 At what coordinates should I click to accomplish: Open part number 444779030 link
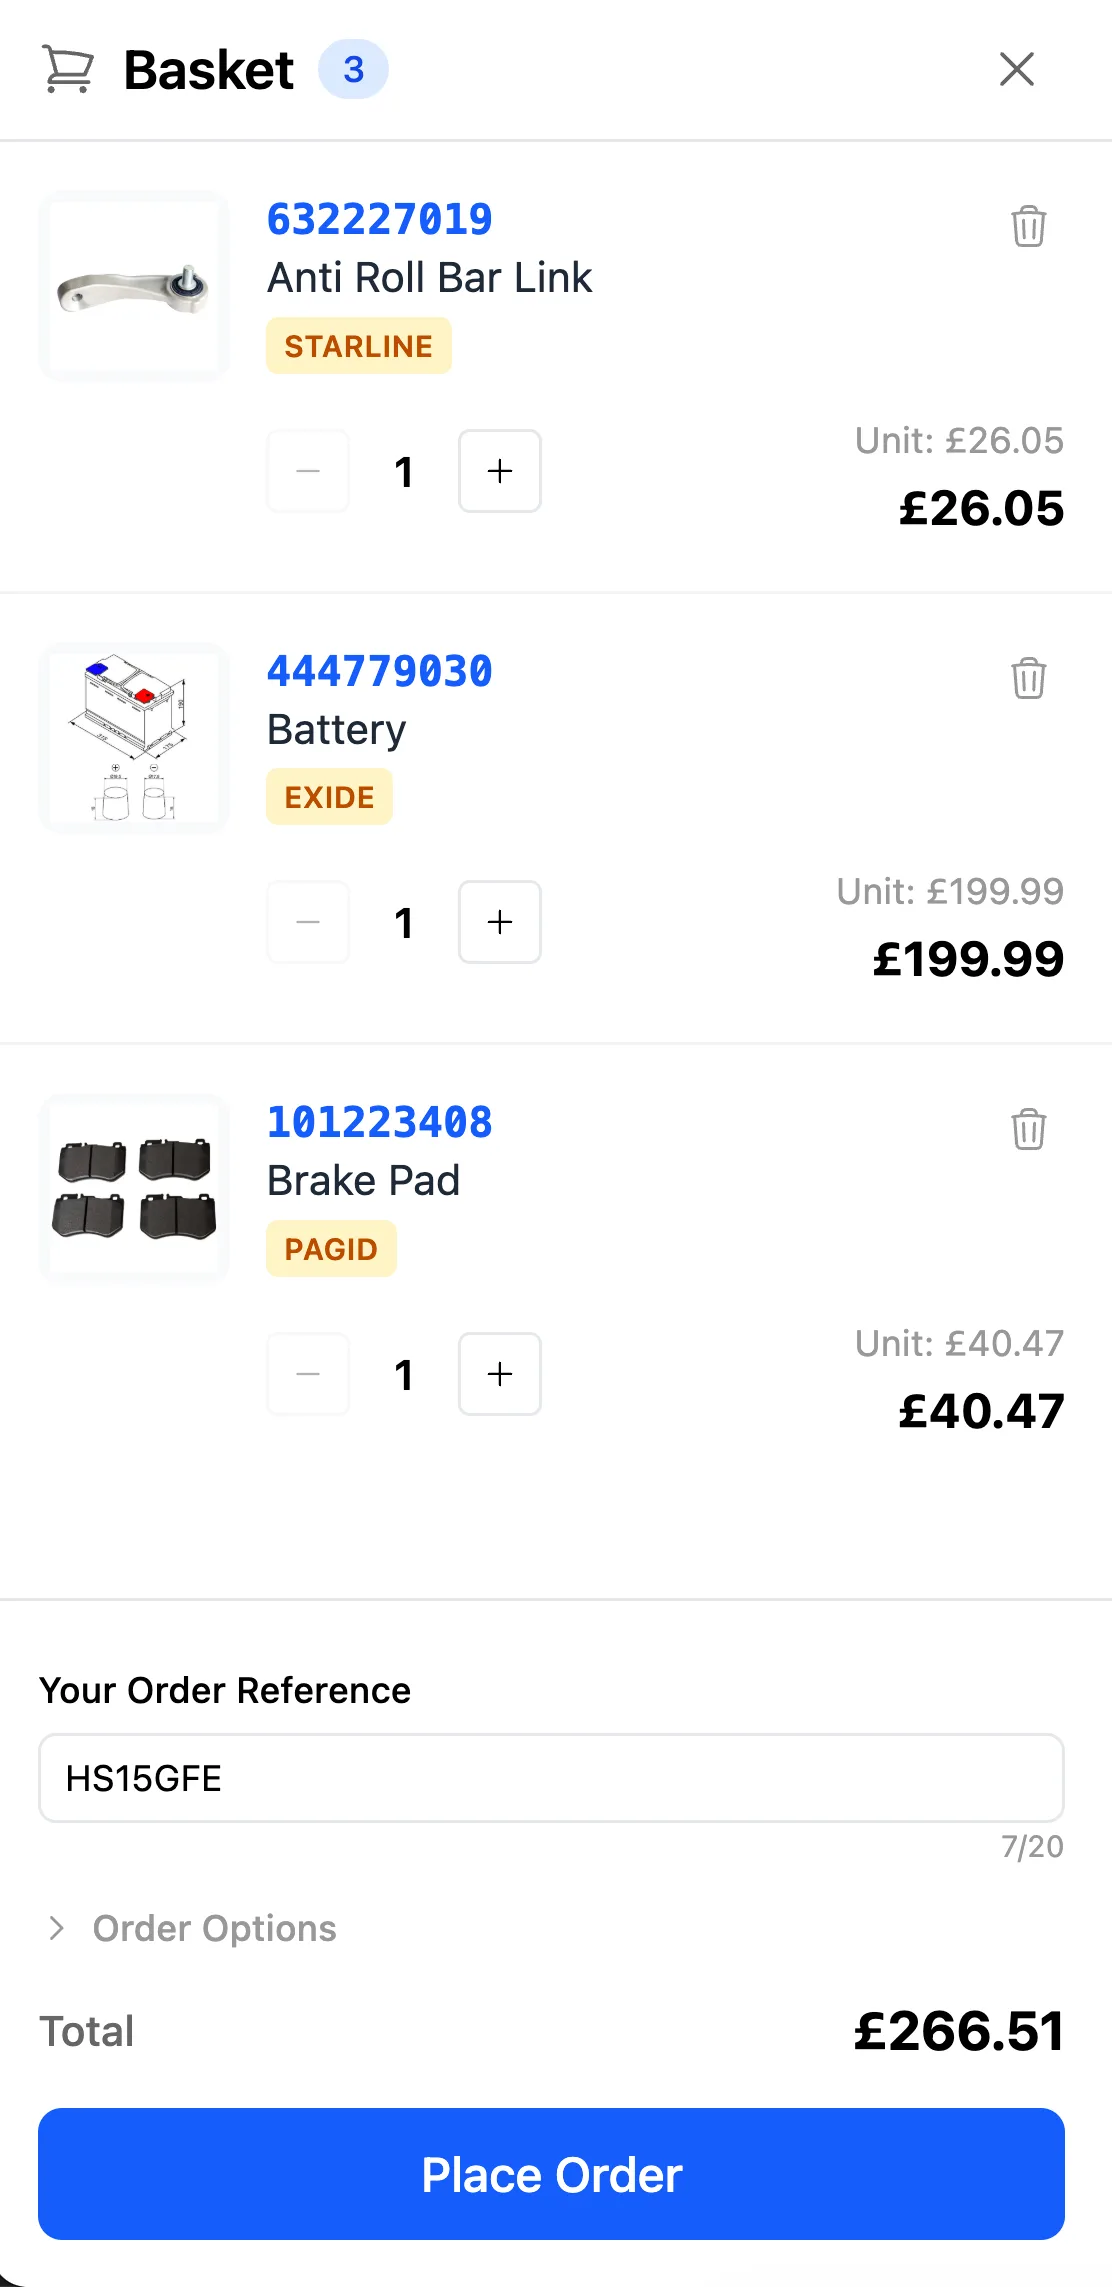coord(379,671)
